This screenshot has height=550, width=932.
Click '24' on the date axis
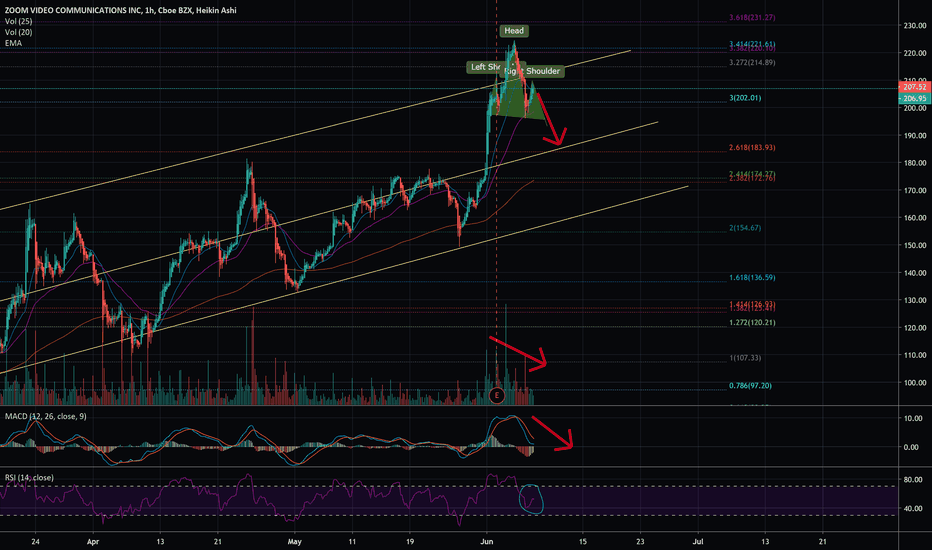[36, 542]
